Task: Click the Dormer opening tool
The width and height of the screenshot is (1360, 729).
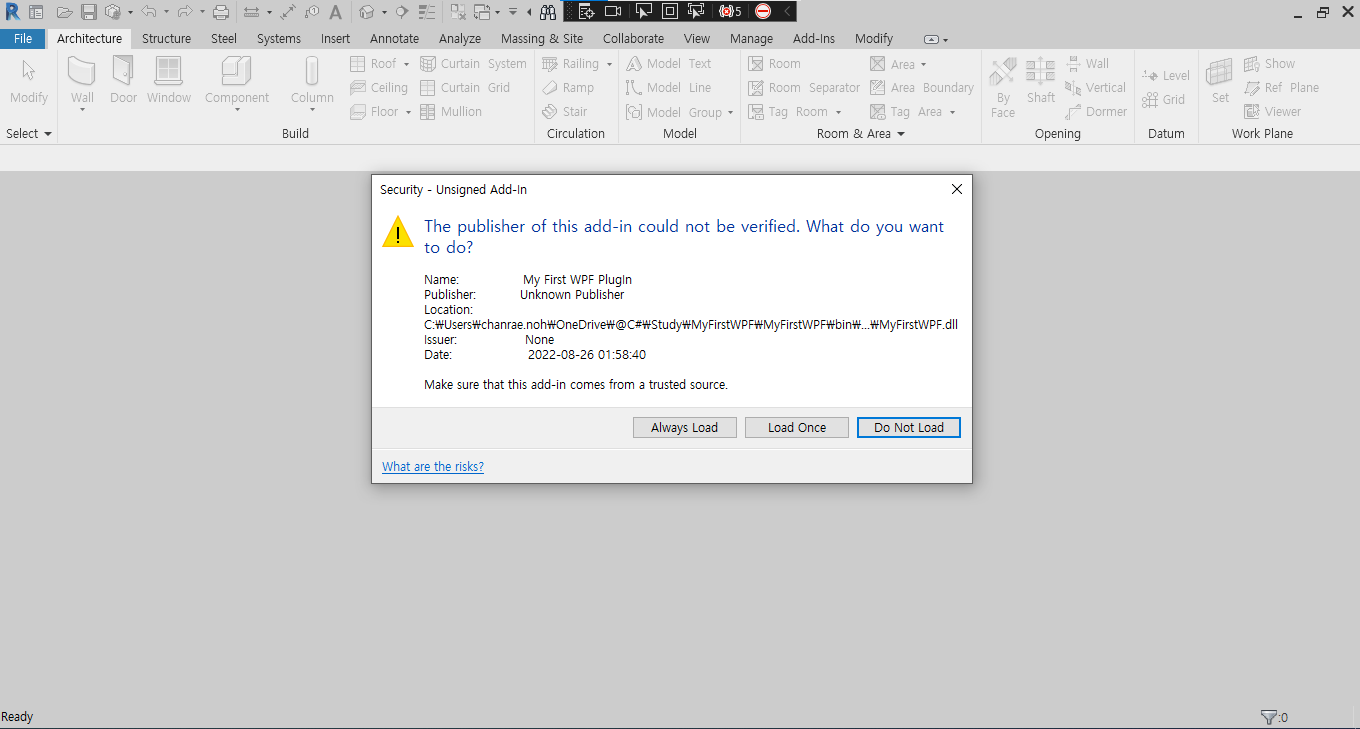Action: tap(1096, 112)
